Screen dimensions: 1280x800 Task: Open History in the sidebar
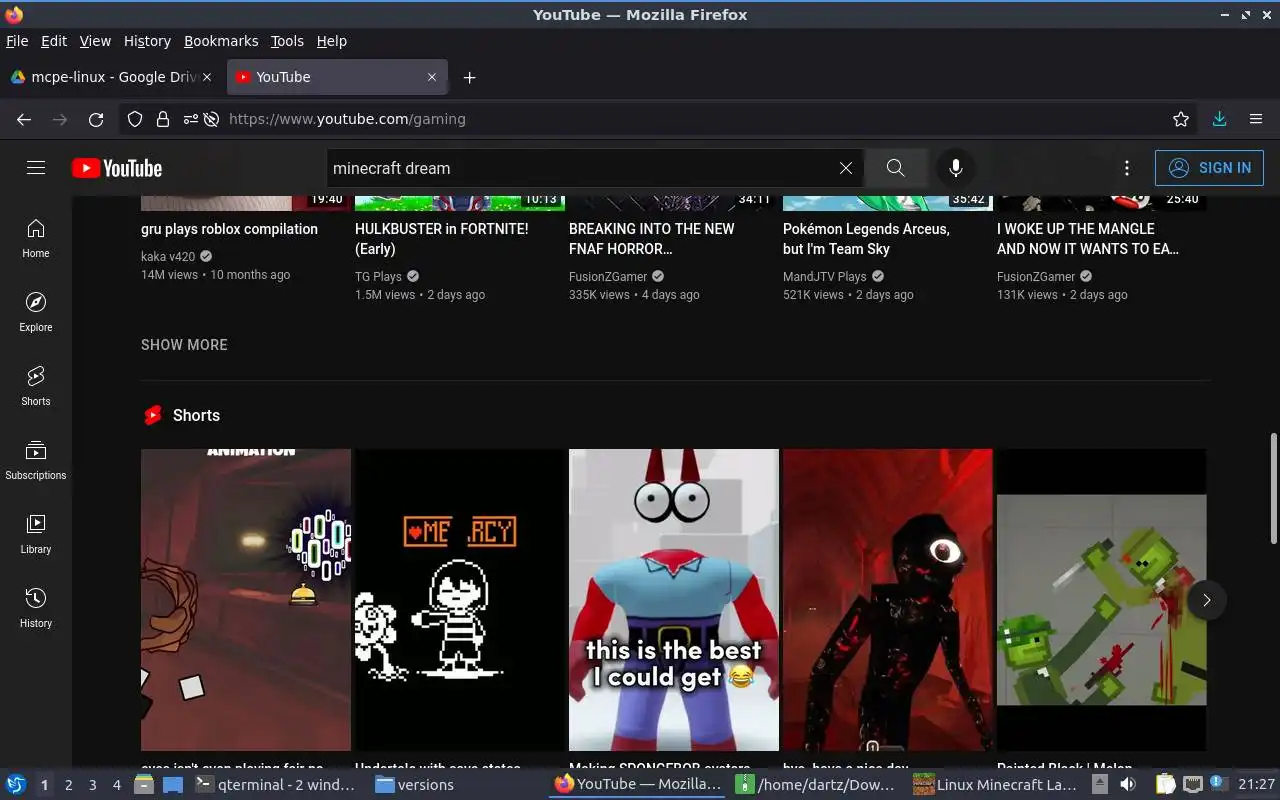[x=36, y=608]
